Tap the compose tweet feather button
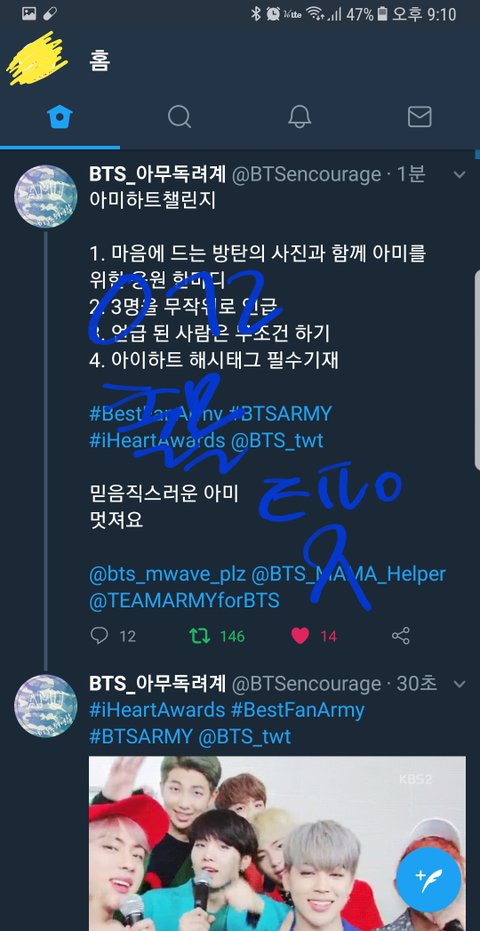The height and width of the screenshot is (931, 480). click(x=430, y=875)
